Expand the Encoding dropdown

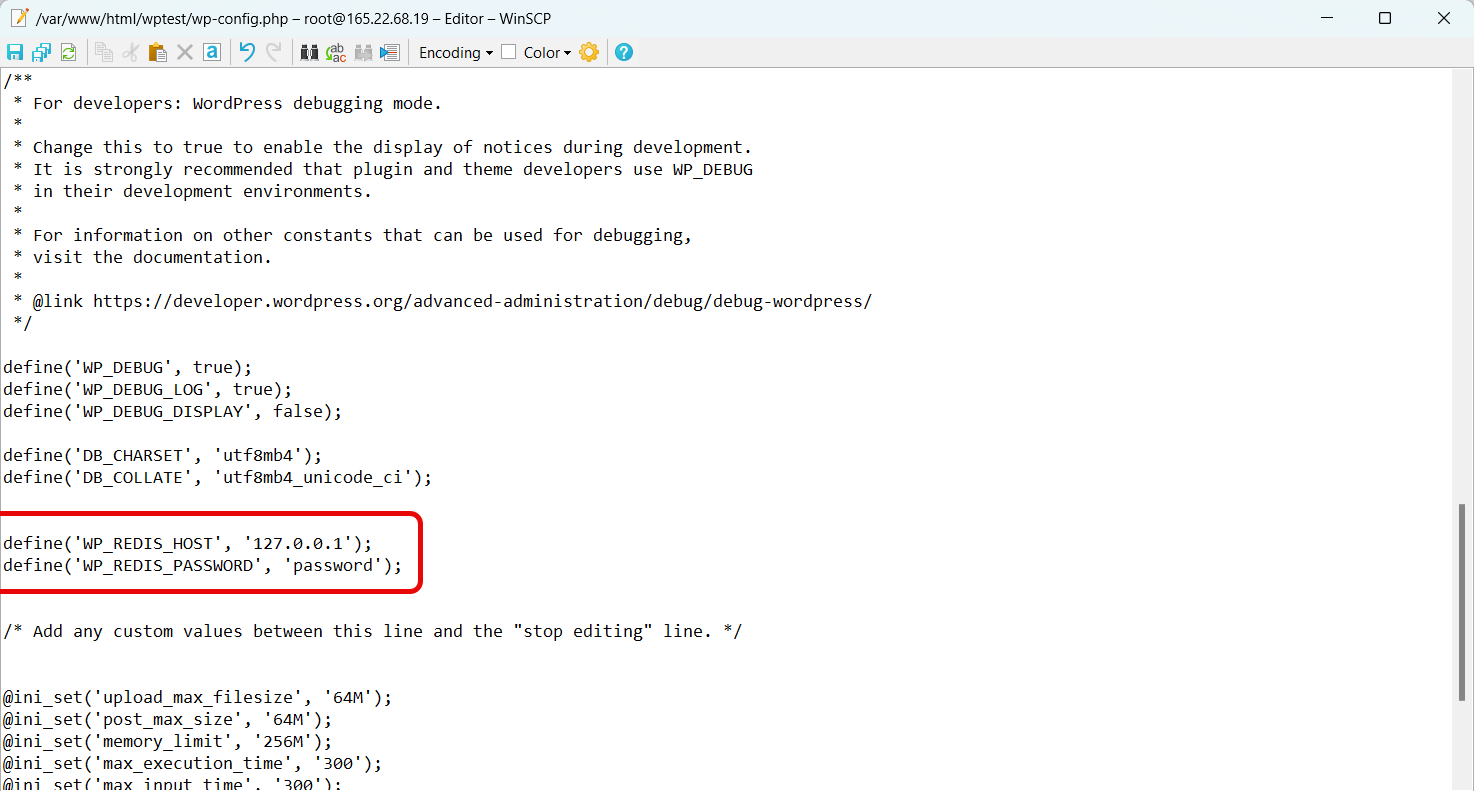pos(455,53)
